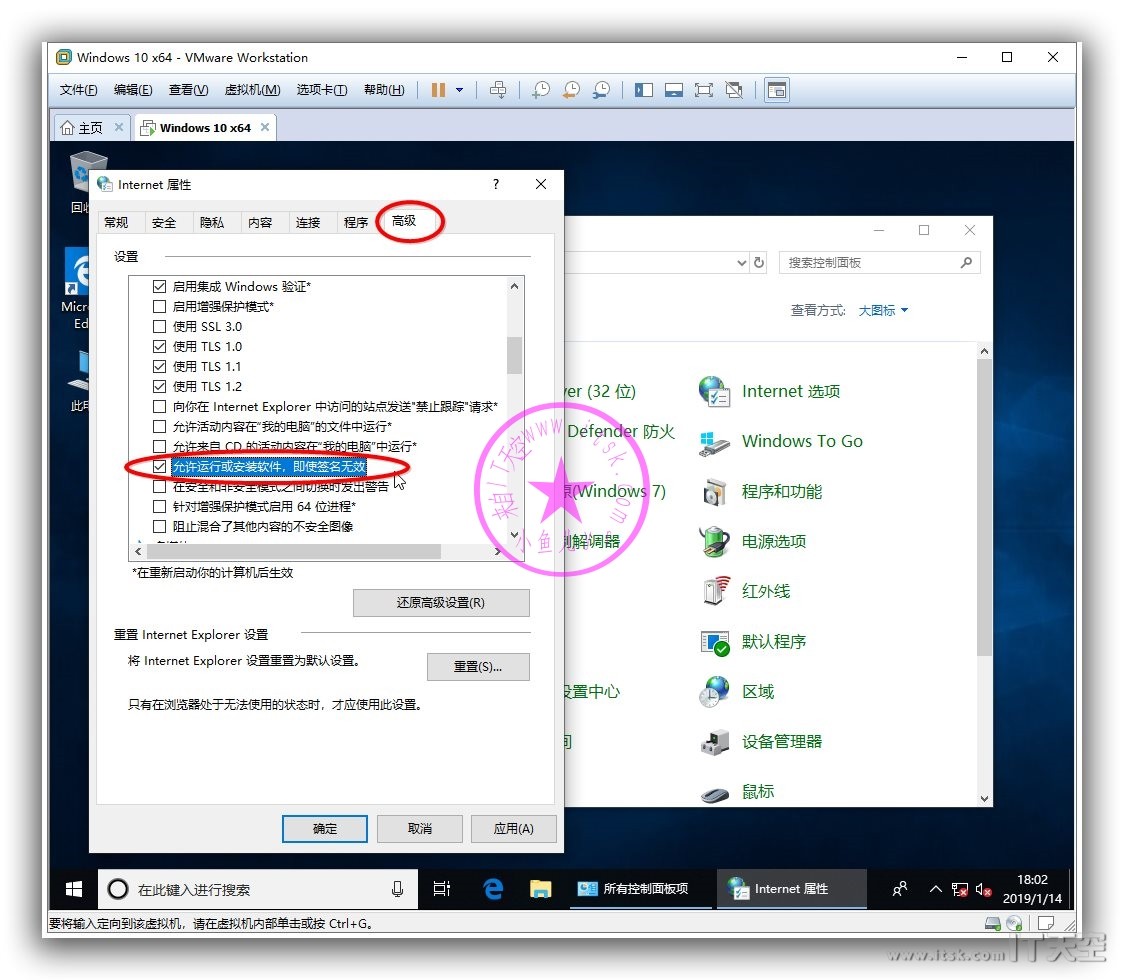Launch Edge from the taskbar

[493, 890]
